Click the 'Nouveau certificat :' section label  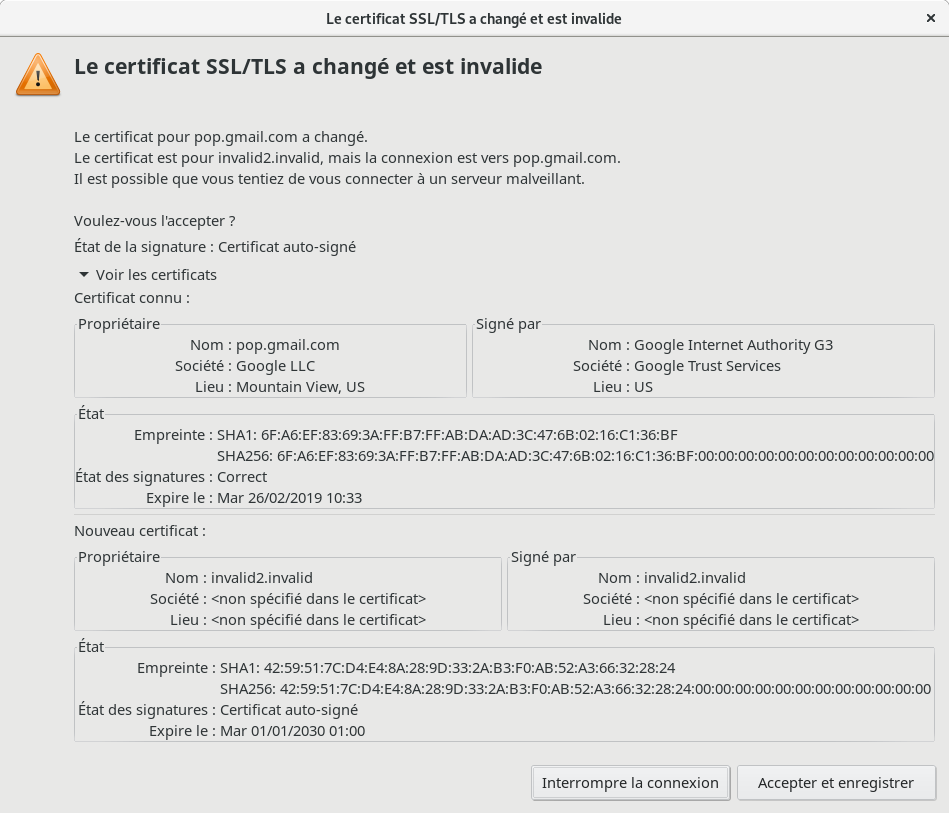pyautogui.click(x=139, y=531)
